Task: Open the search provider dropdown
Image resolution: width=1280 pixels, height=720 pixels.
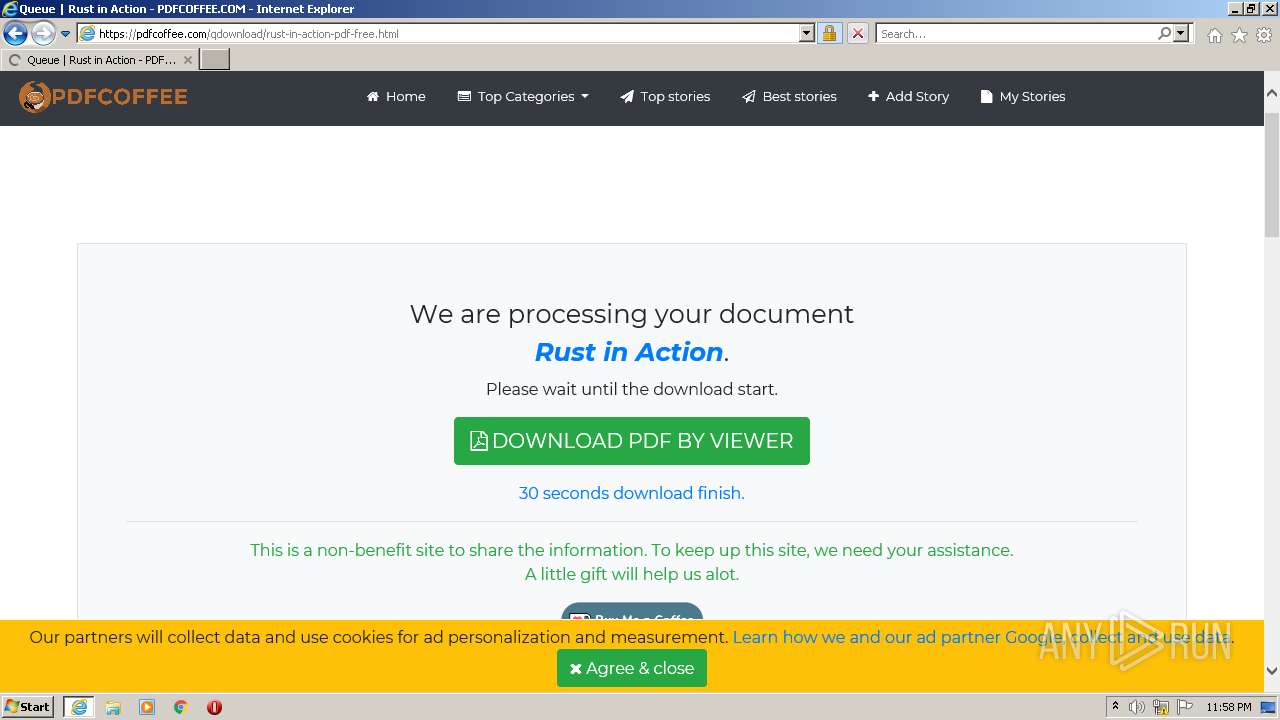Action: click(1181, 33)
